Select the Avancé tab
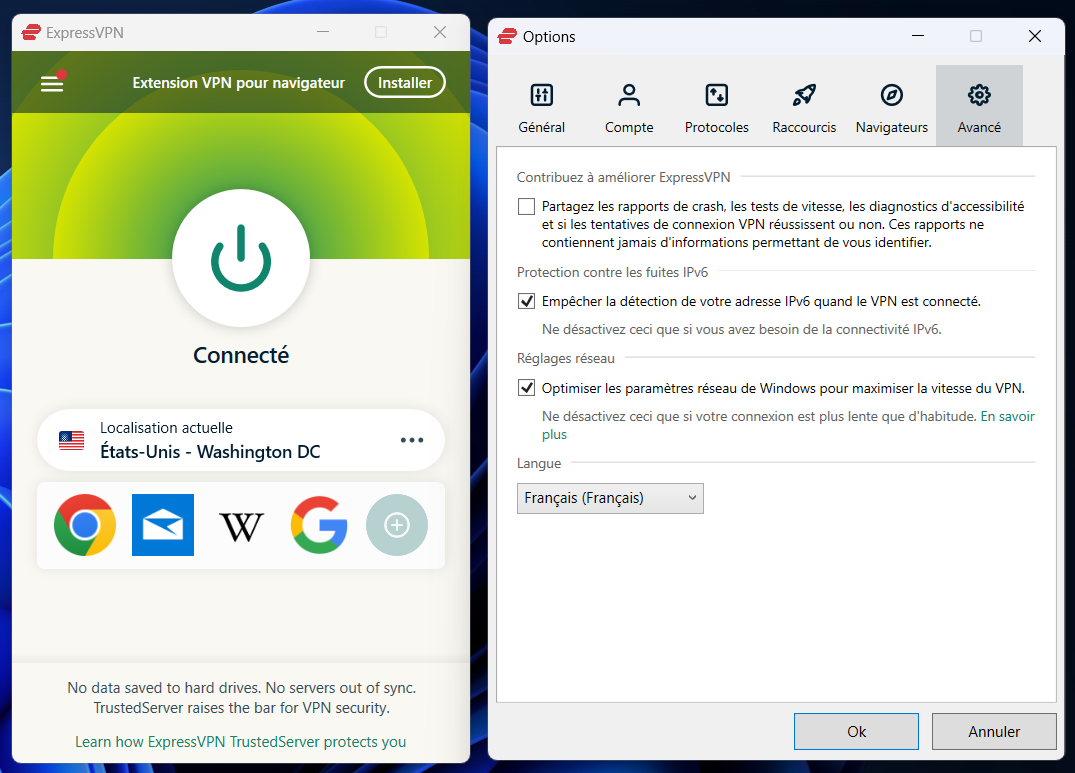This screenshot has height=773, width=1075. coord(979,106)
